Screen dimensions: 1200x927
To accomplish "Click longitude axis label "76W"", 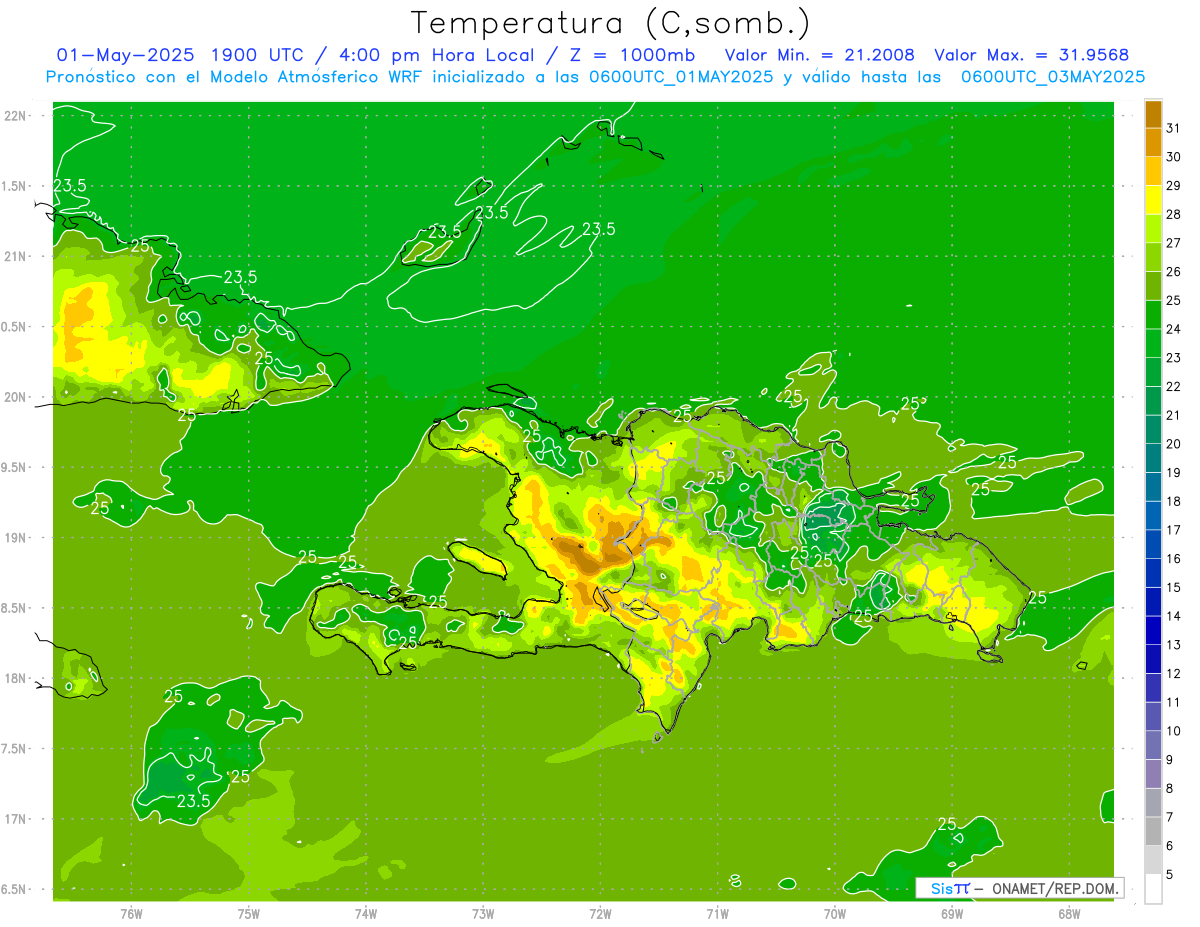I will point(131,913).
